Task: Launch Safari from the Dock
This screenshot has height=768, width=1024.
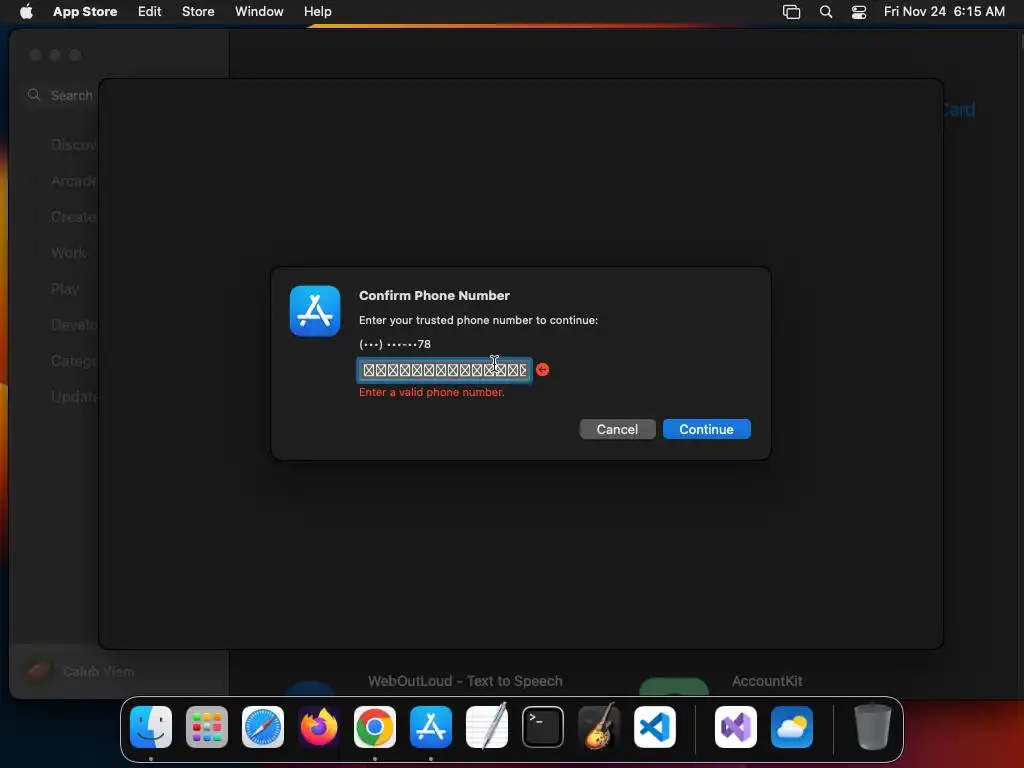Action: click(x=263, y=727)
